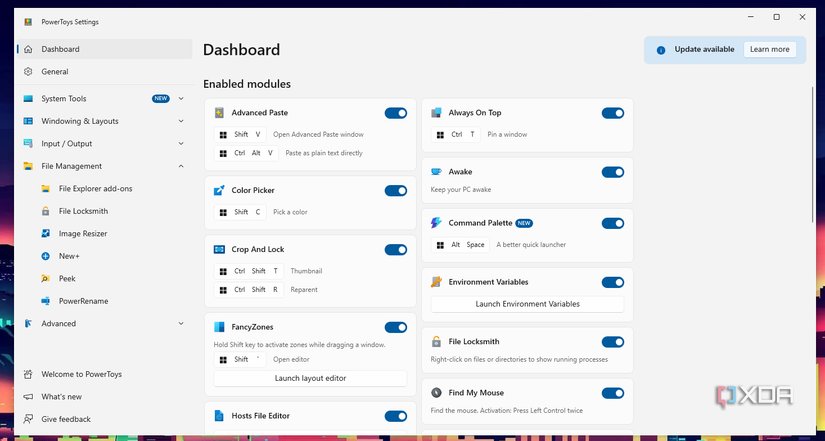Disable the File Locksmith card toggle
The image size is (825, 441).
click(613, 342)
